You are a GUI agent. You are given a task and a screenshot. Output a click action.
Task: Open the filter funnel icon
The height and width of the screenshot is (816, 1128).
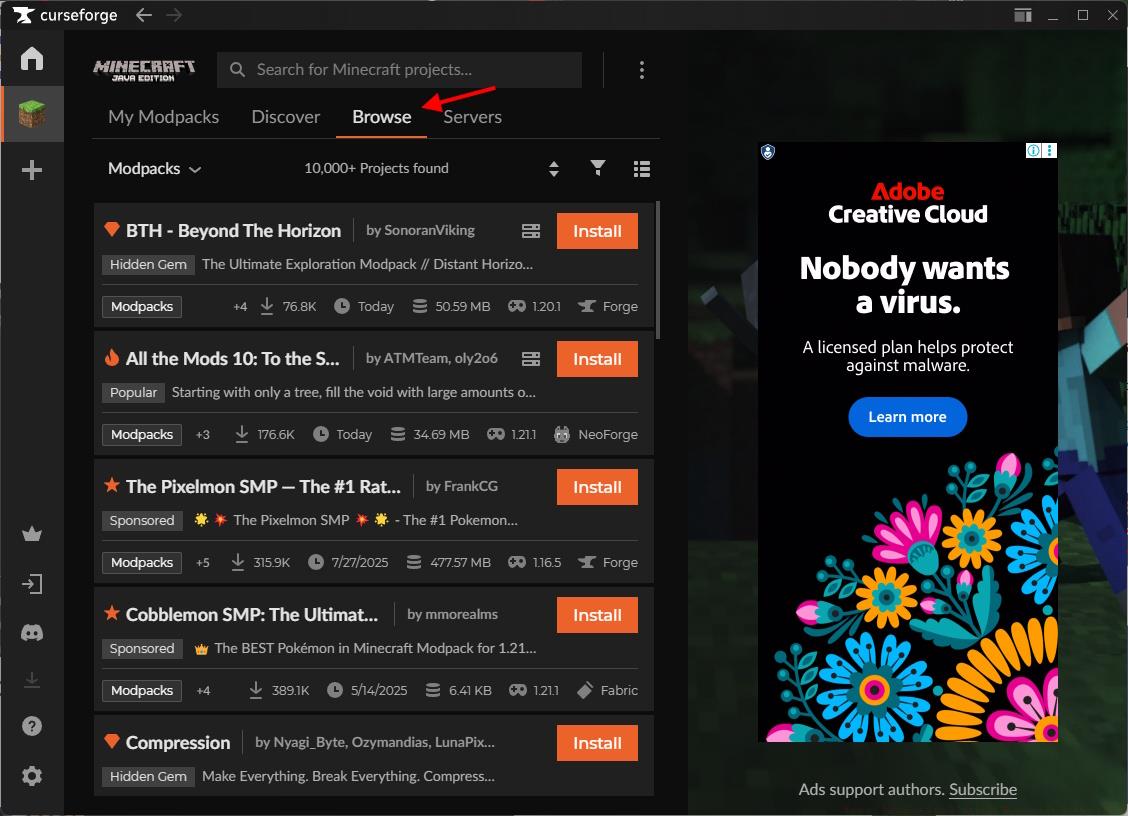click(x=598, y=168)
